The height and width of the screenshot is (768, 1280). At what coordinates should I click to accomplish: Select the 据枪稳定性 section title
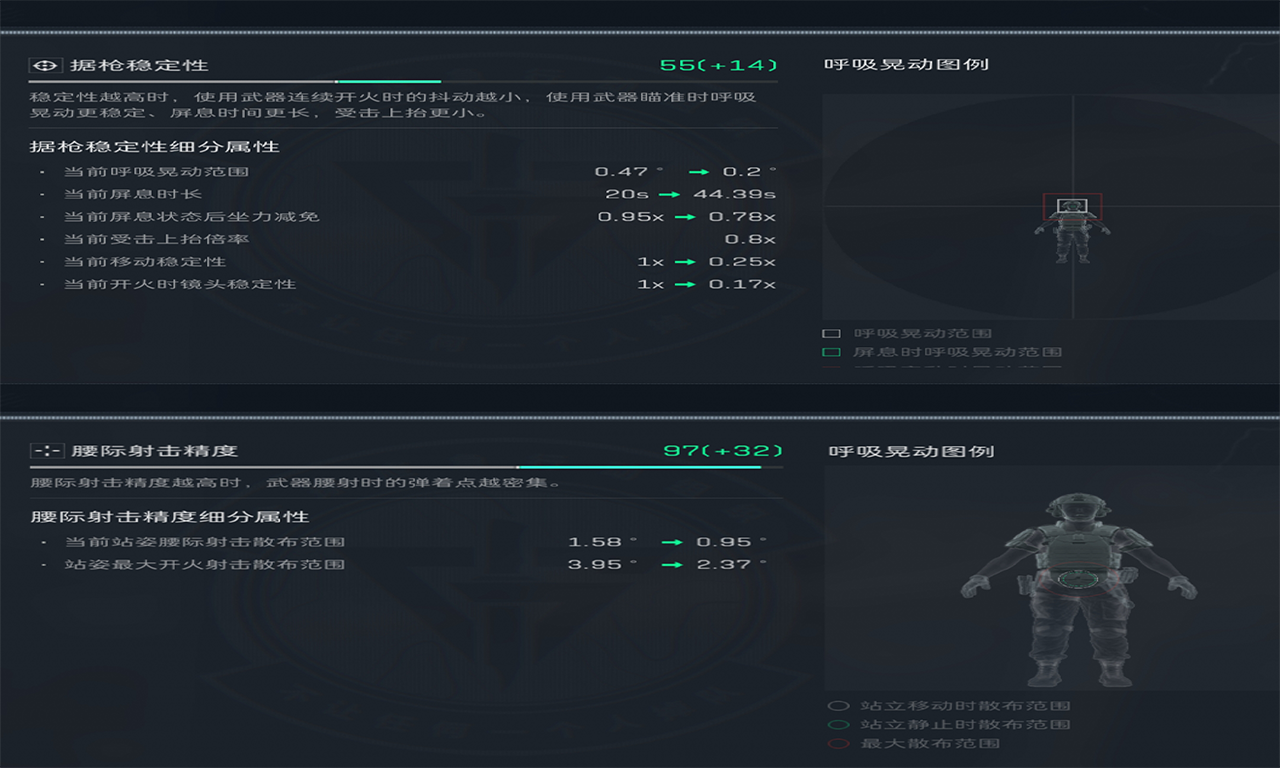139,65
